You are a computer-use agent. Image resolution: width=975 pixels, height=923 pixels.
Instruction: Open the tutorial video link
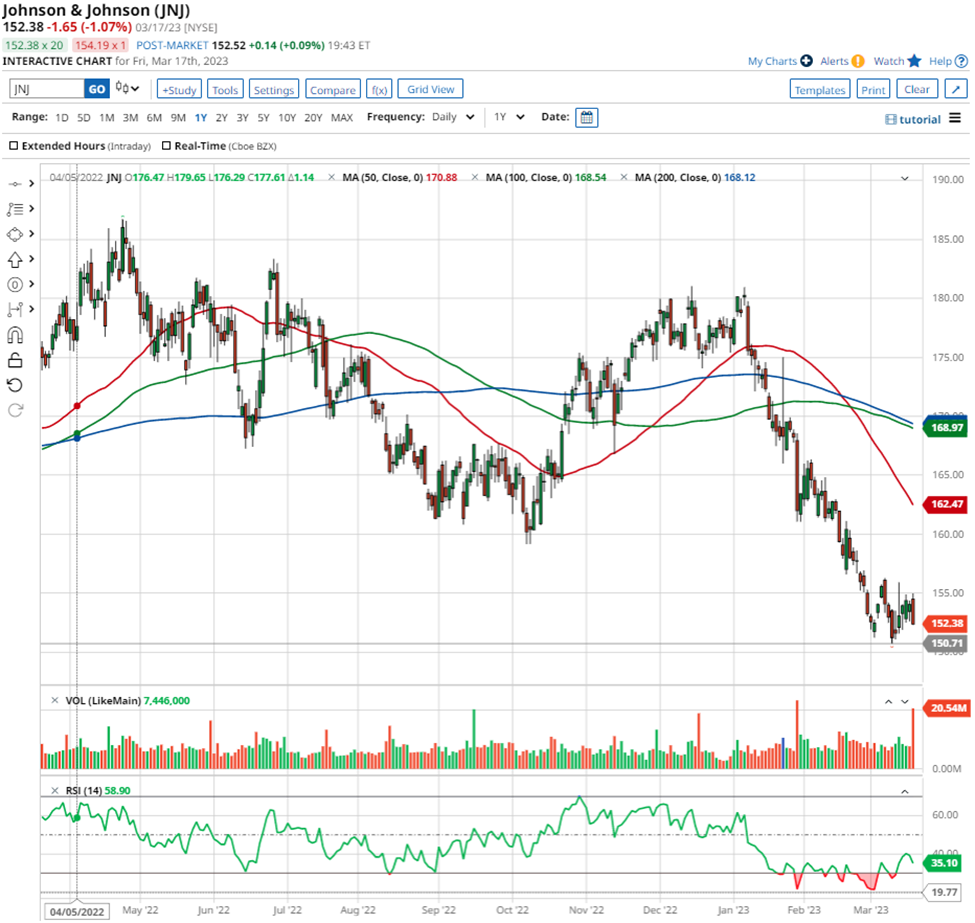[913, 119]
